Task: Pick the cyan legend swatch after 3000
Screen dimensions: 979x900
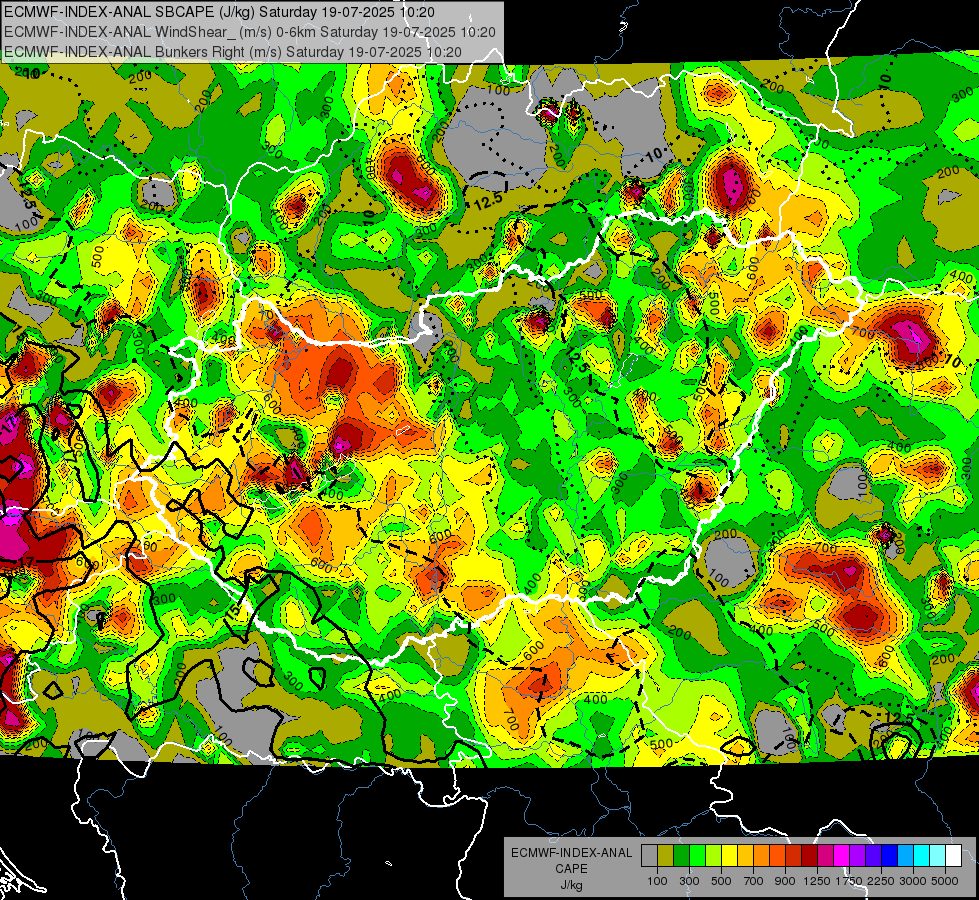Action: pyautogui.click(x=922, y=856)
